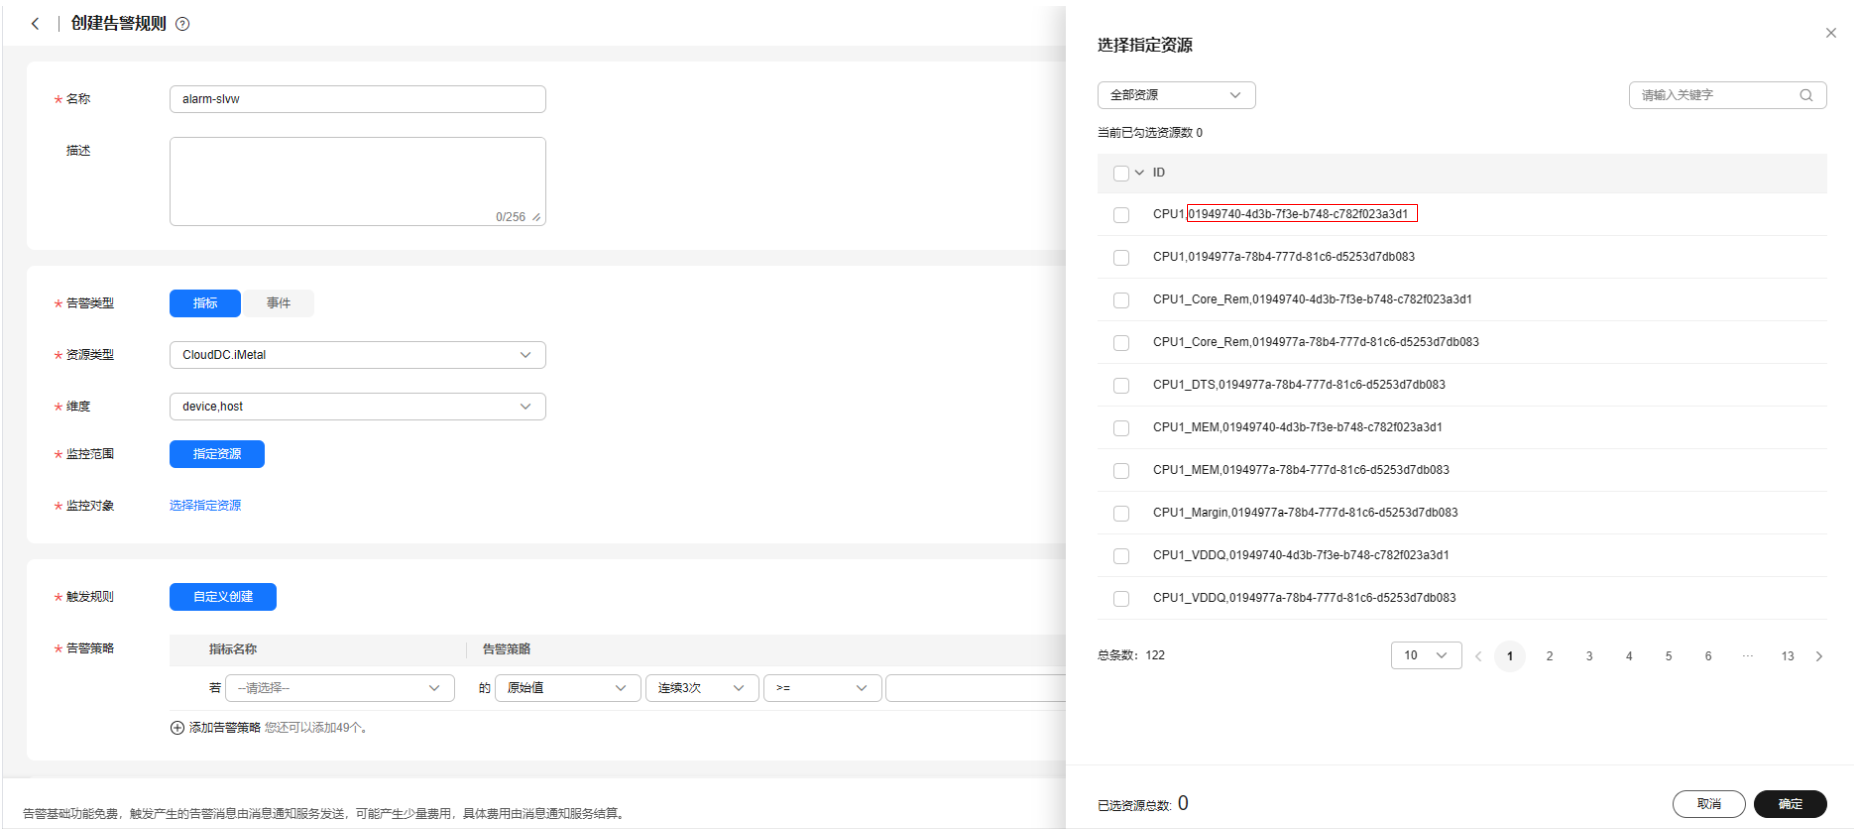This screenshot has width=1854, height=831.
Task: Go to page 3 of the resource list
Action: pos(1589,656)
